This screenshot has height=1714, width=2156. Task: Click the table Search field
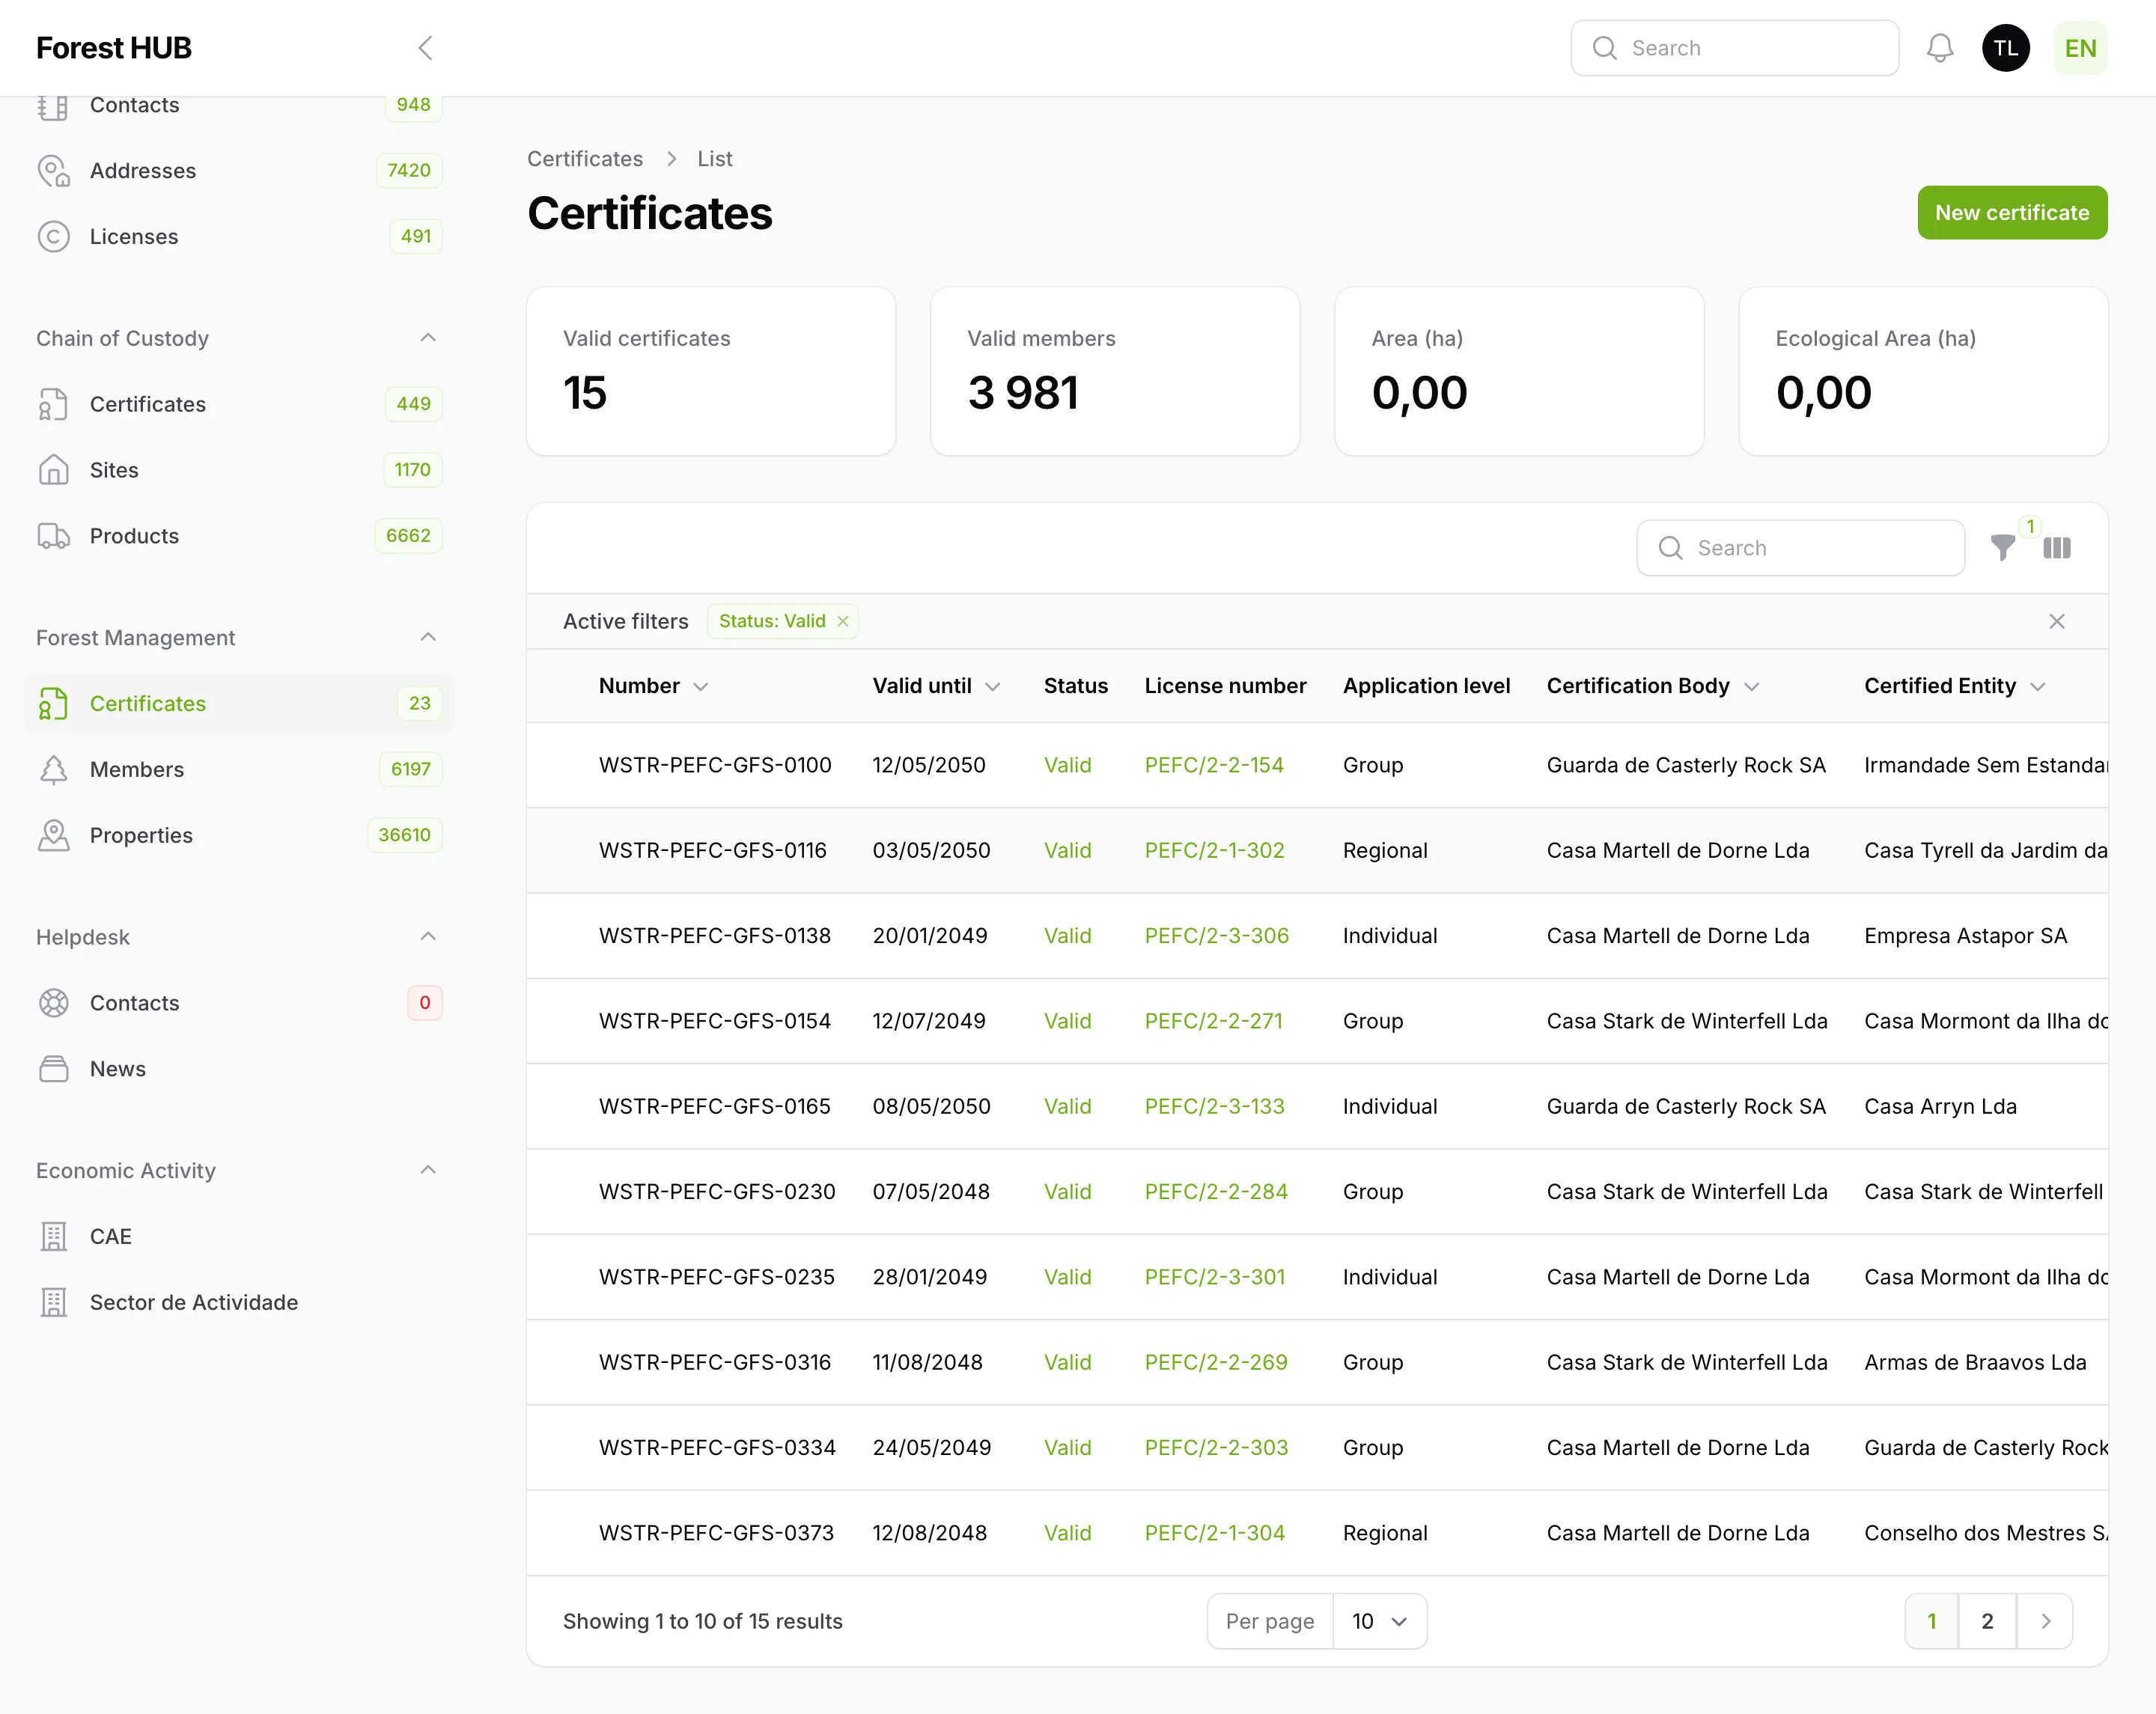(x=1801, y=548)
